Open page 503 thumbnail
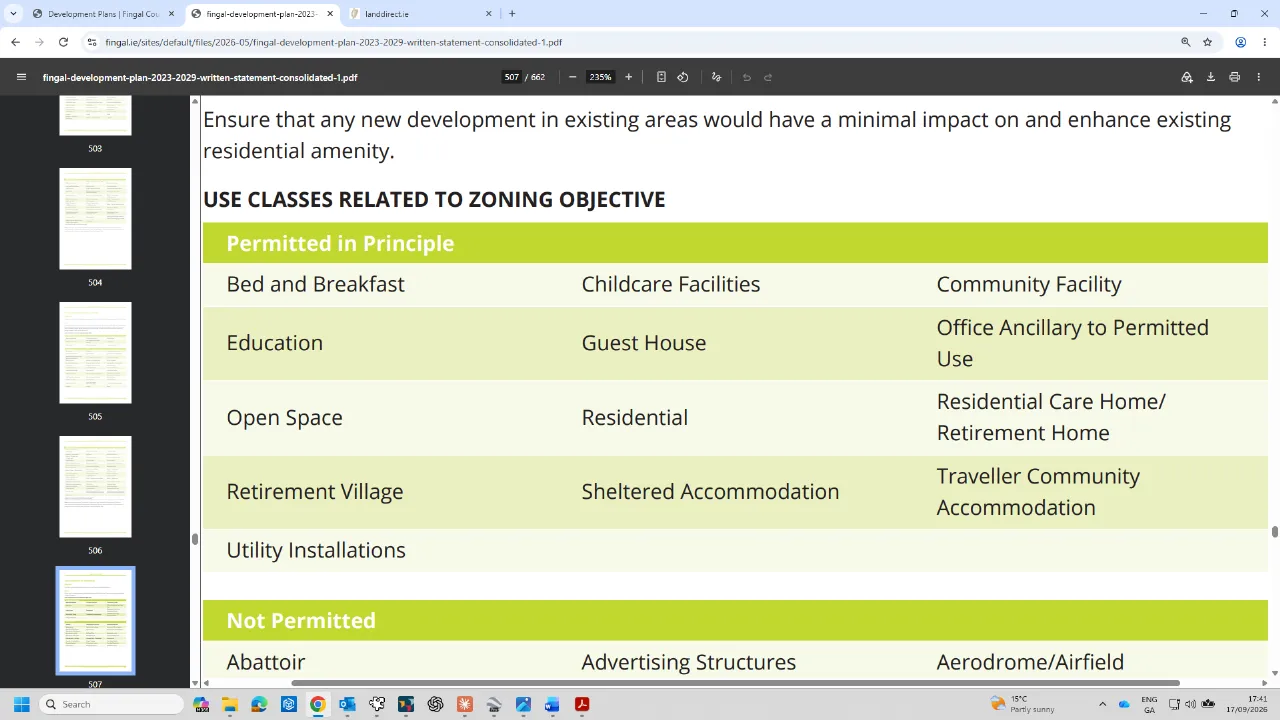The image size is (1280, 720). pos(95,115)
